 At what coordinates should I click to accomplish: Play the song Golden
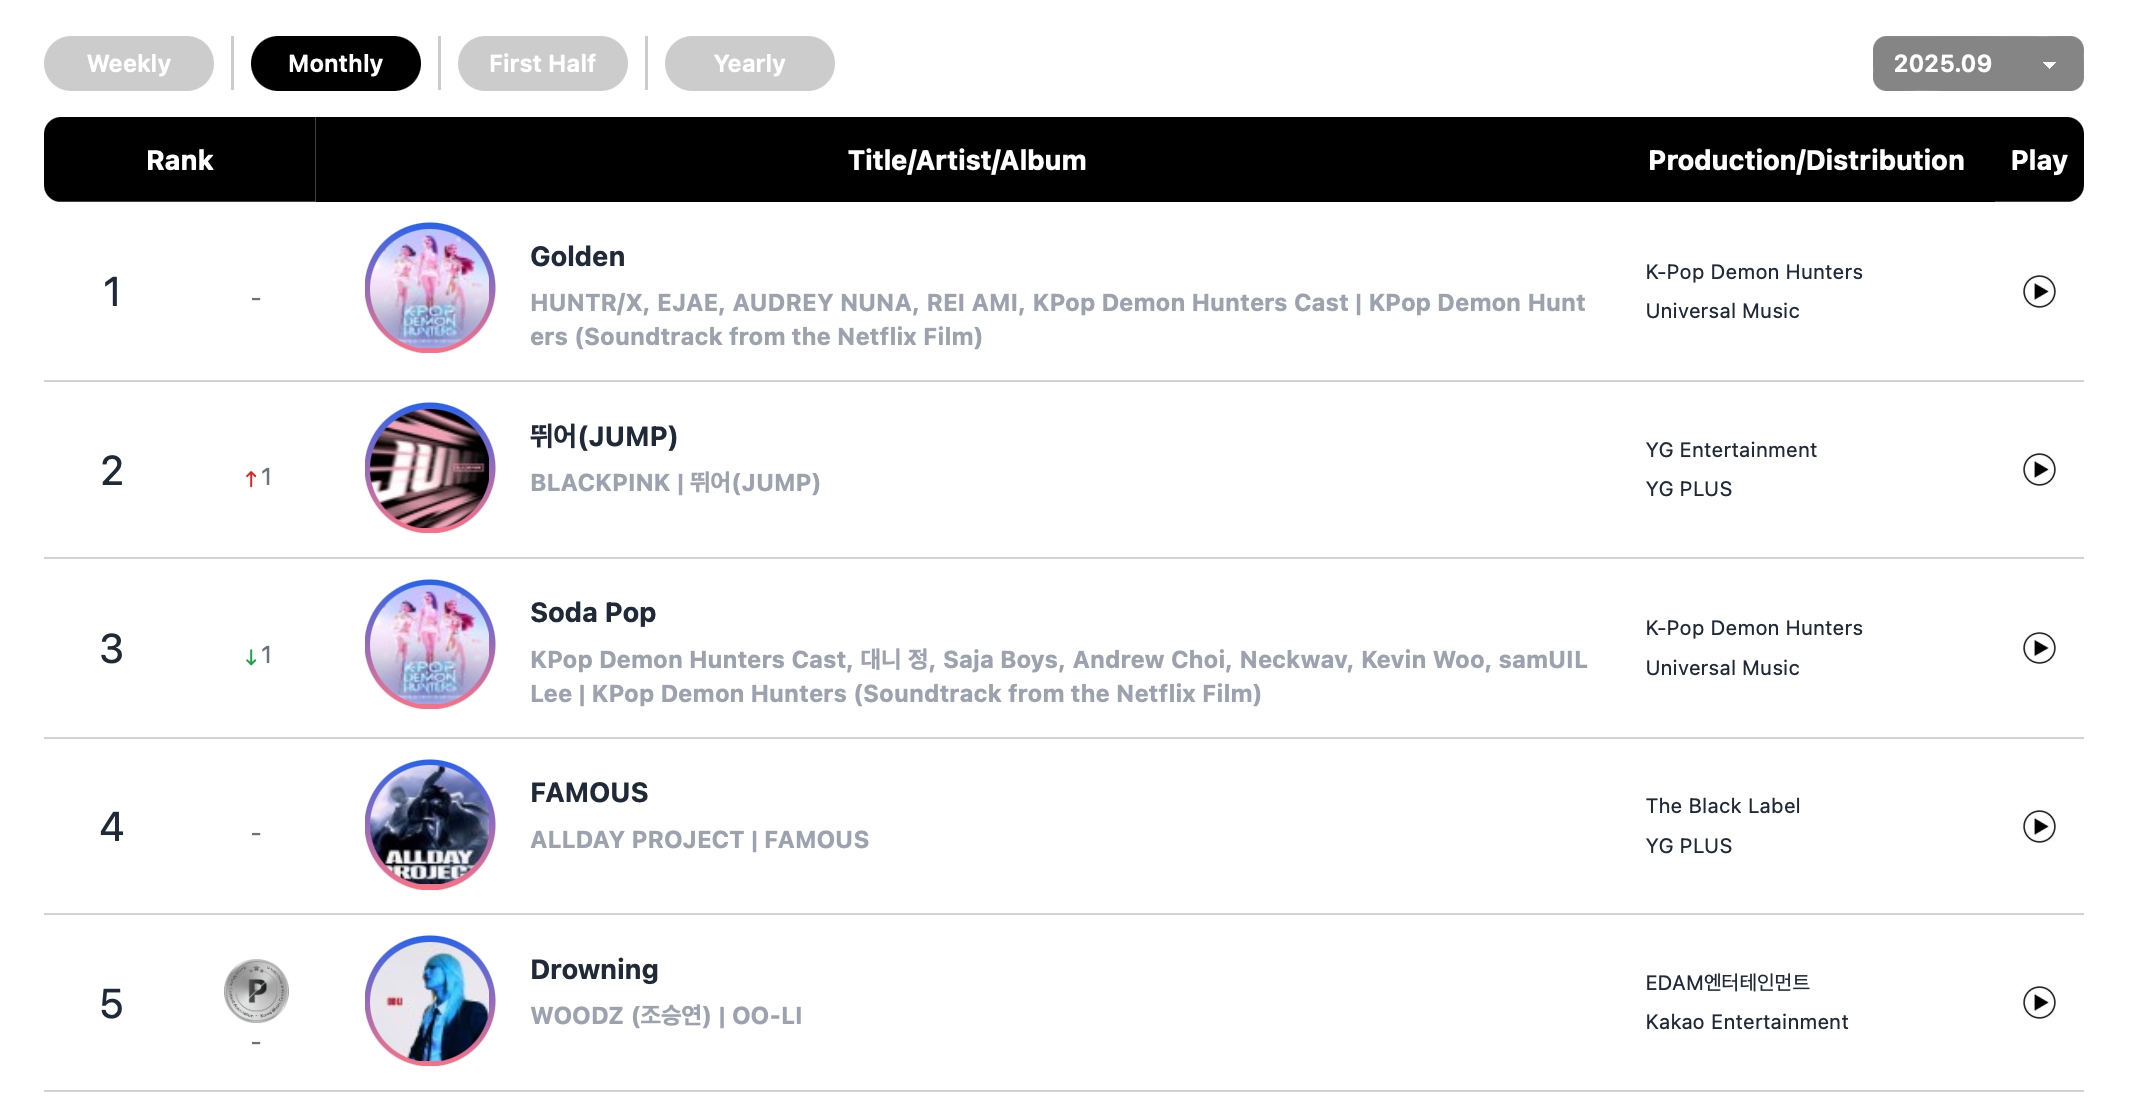(x=2038, y=292)
